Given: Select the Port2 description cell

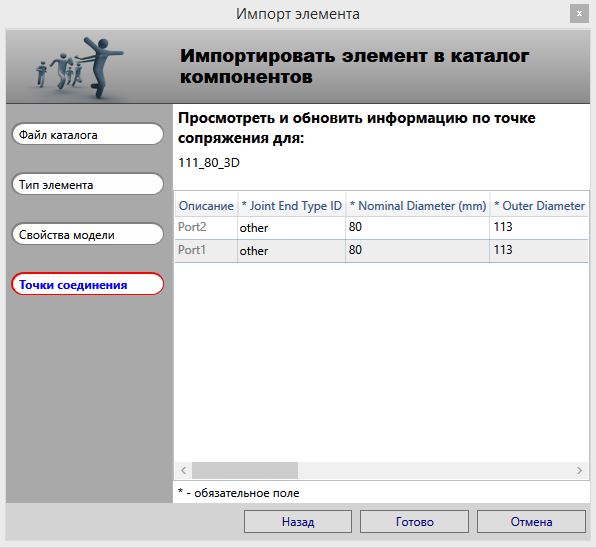Looking at the screenshot, I should (x=206, y=227).
